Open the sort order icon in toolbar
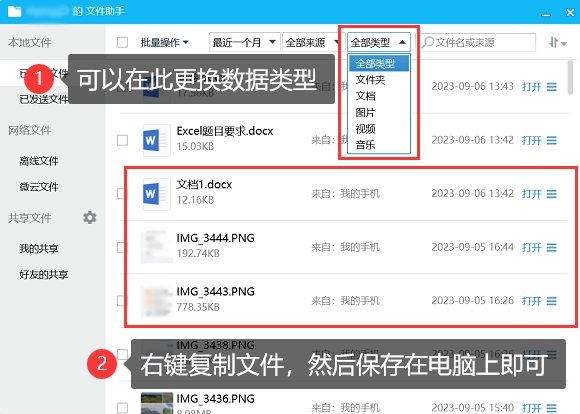 click(557, 43)
